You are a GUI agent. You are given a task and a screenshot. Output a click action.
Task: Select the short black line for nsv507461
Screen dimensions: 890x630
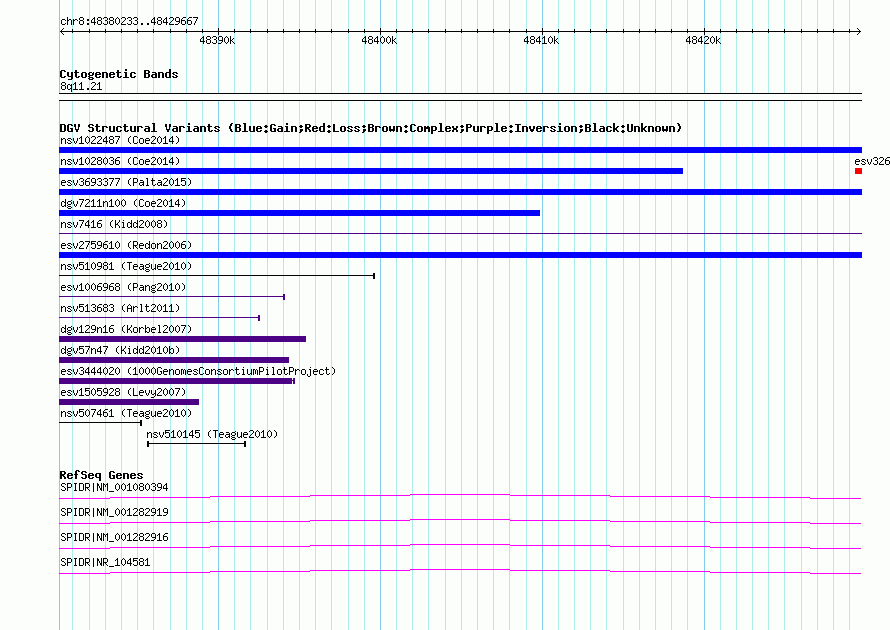100,423
